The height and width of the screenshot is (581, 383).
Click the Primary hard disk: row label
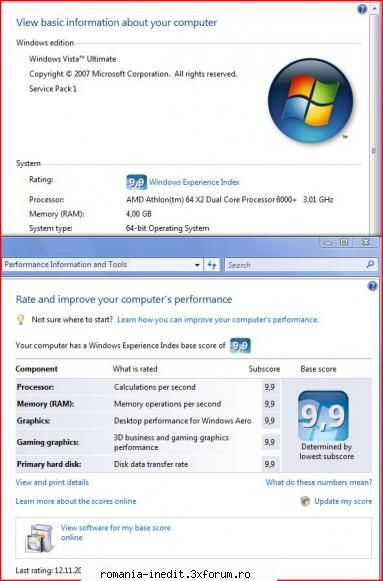coord(49,464)
